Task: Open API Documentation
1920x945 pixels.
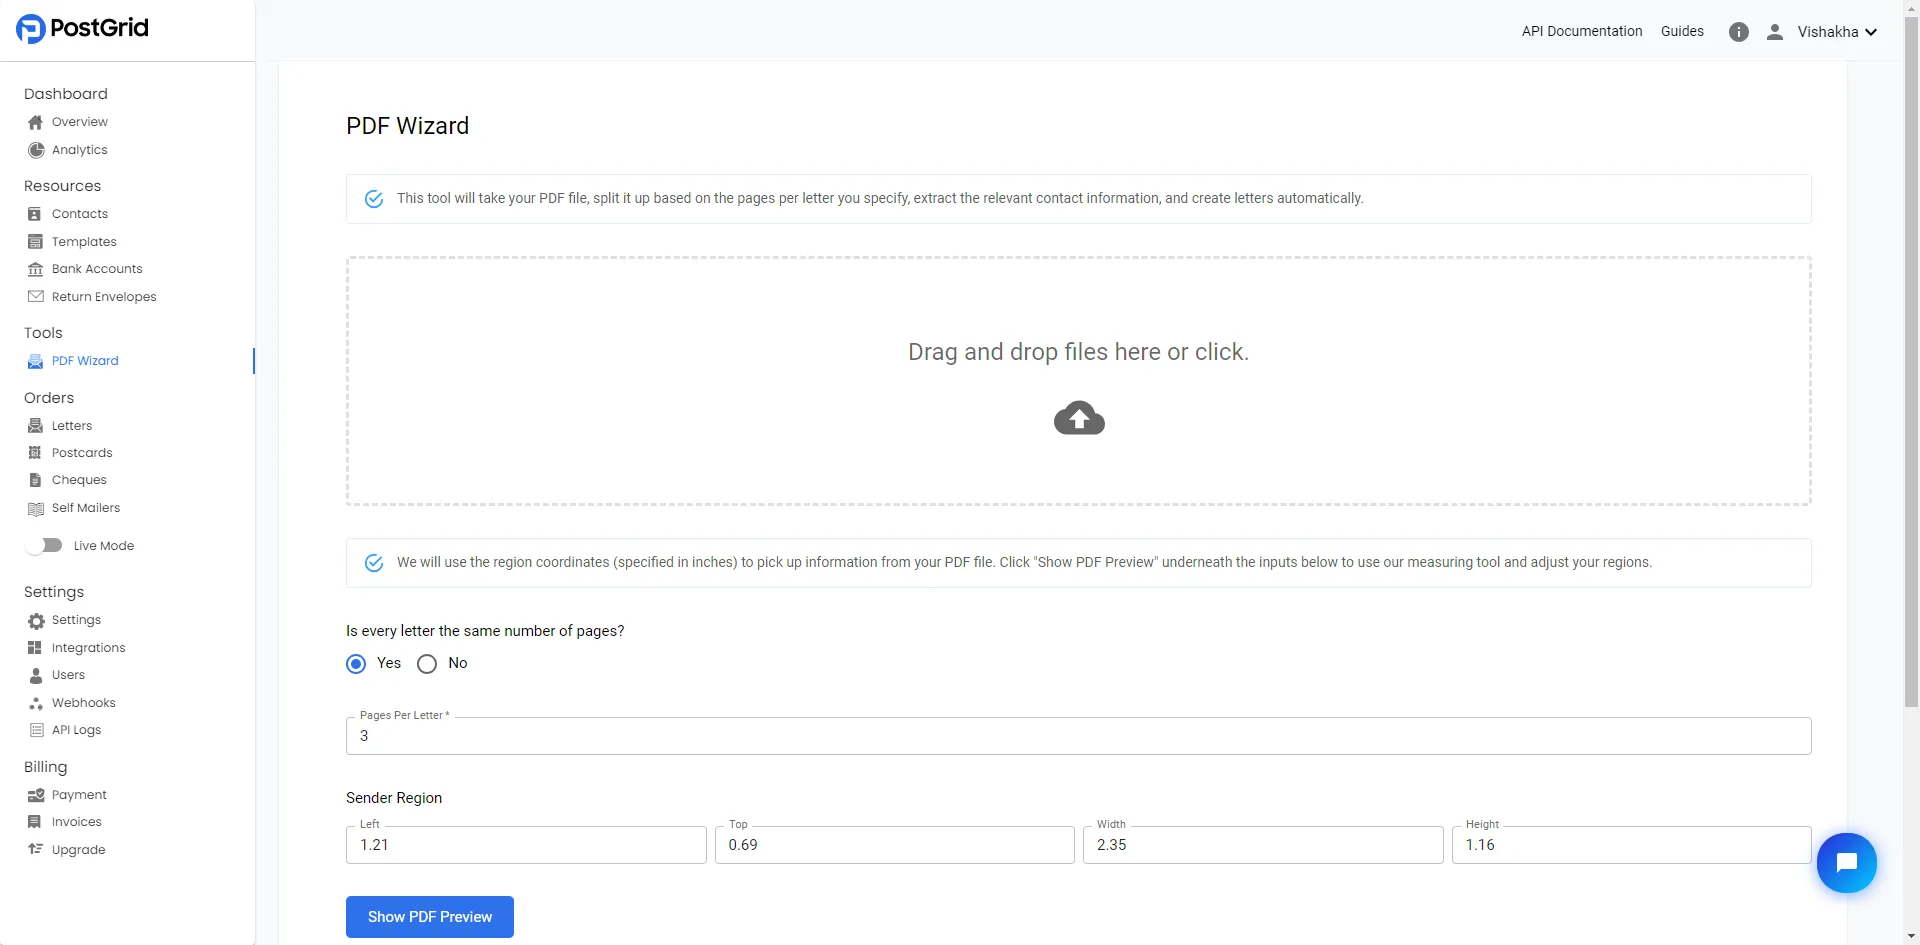Action: coord(1581,31)
